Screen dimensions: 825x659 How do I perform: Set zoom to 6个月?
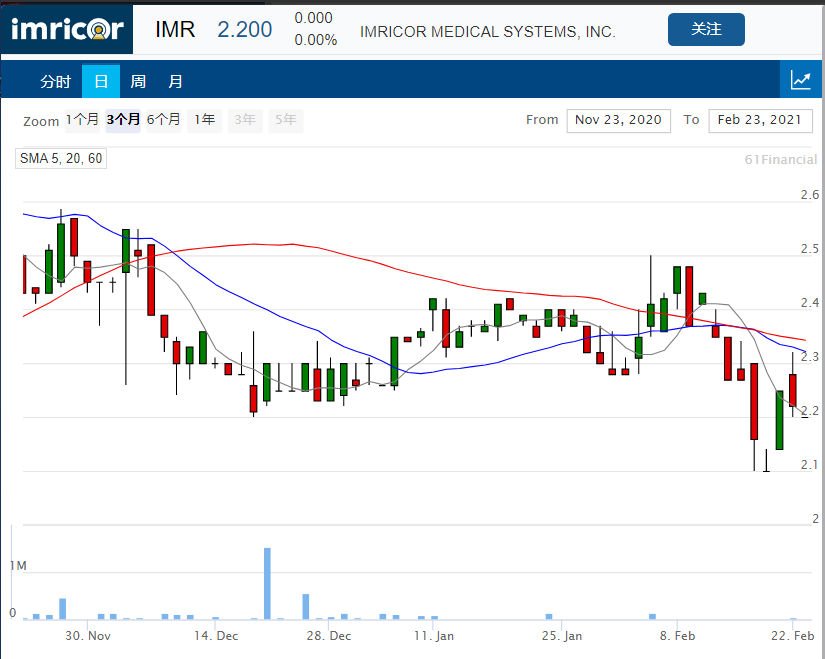coord(164,119)
